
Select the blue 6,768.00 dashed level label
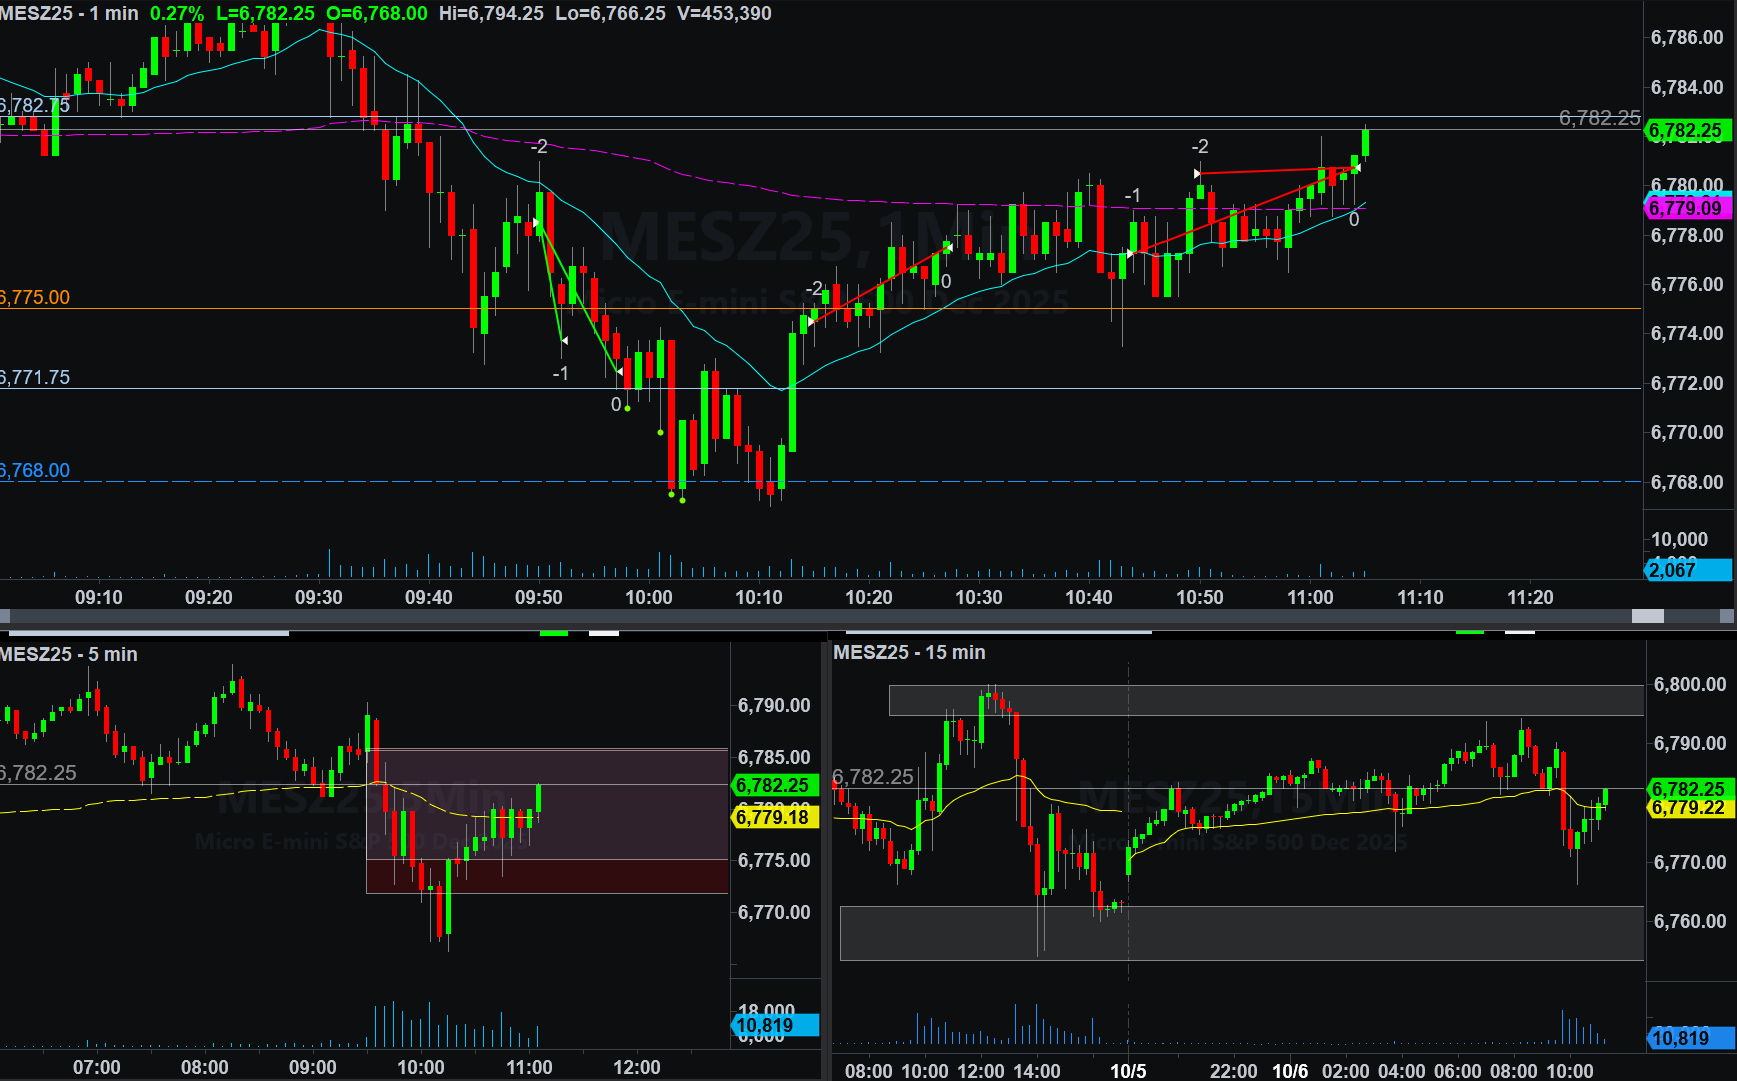36,470
